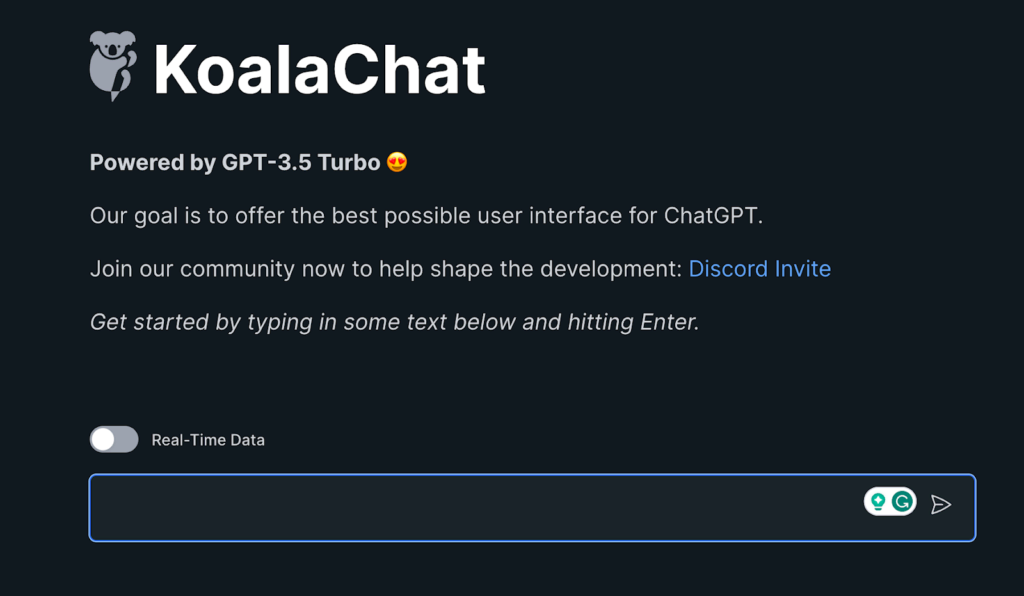
Task: Click the heart-eyes emoji beside GPT-3.5 Turbo
Action: (x=397, y=162)
